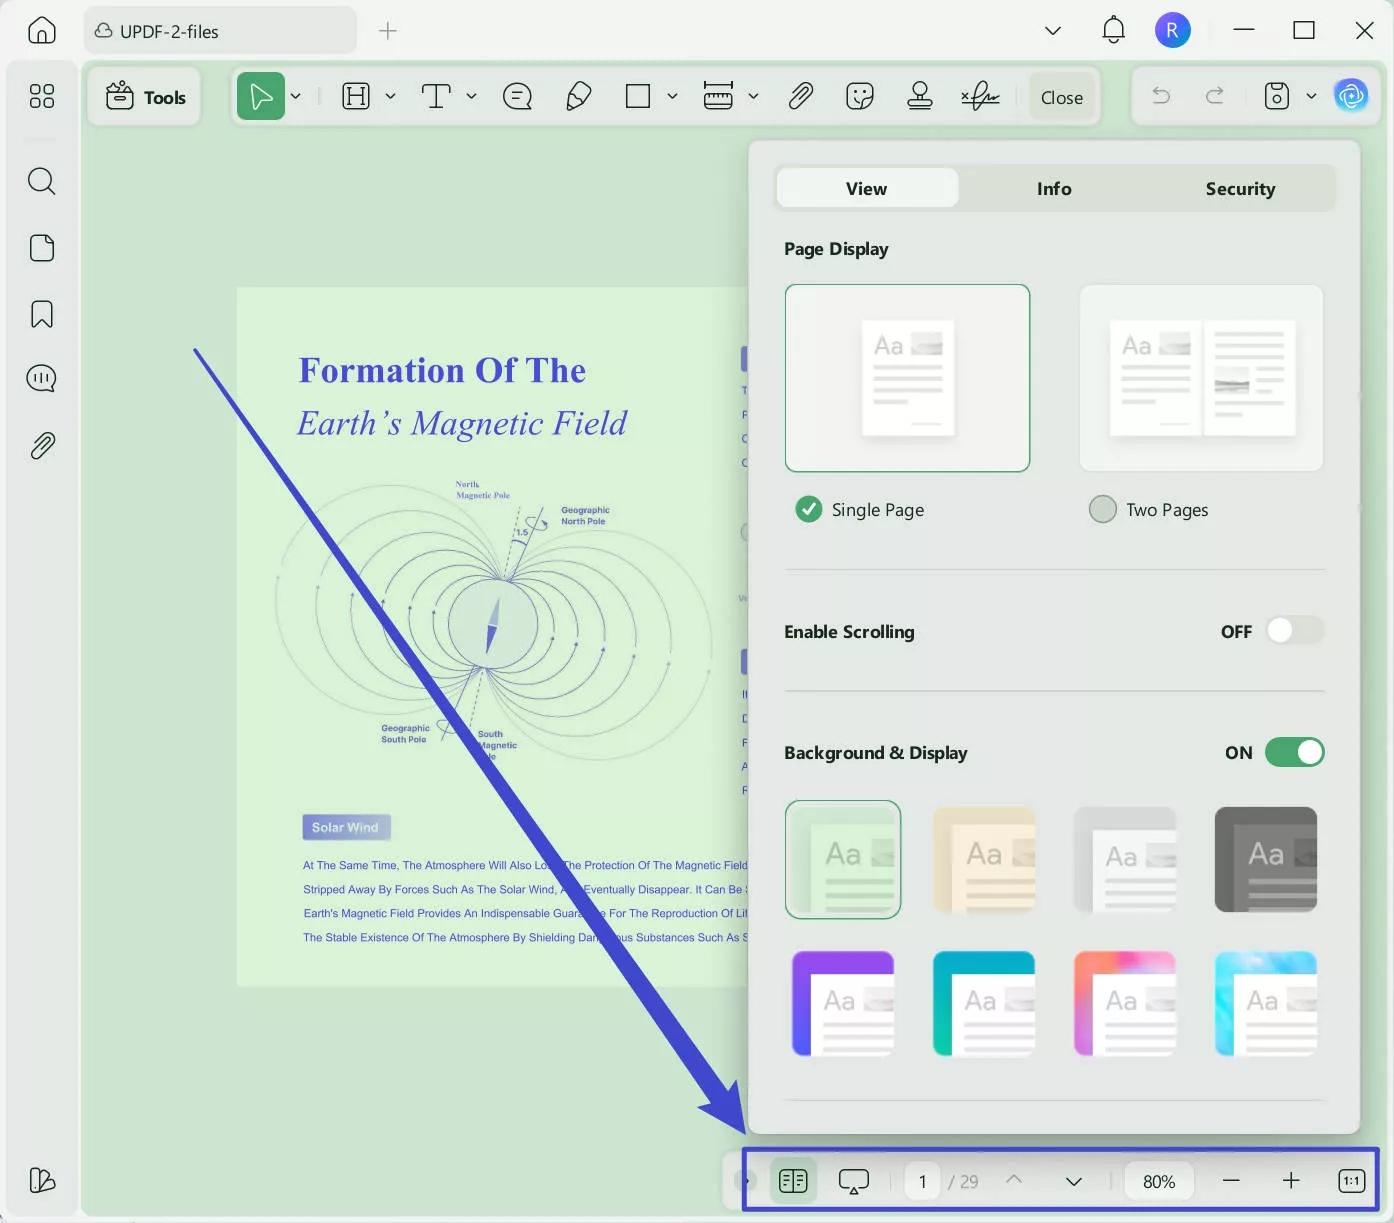The image size is (1394, 1223).
Task: Choose the dark gray background theme swatch
Action: coord(1266,860)
